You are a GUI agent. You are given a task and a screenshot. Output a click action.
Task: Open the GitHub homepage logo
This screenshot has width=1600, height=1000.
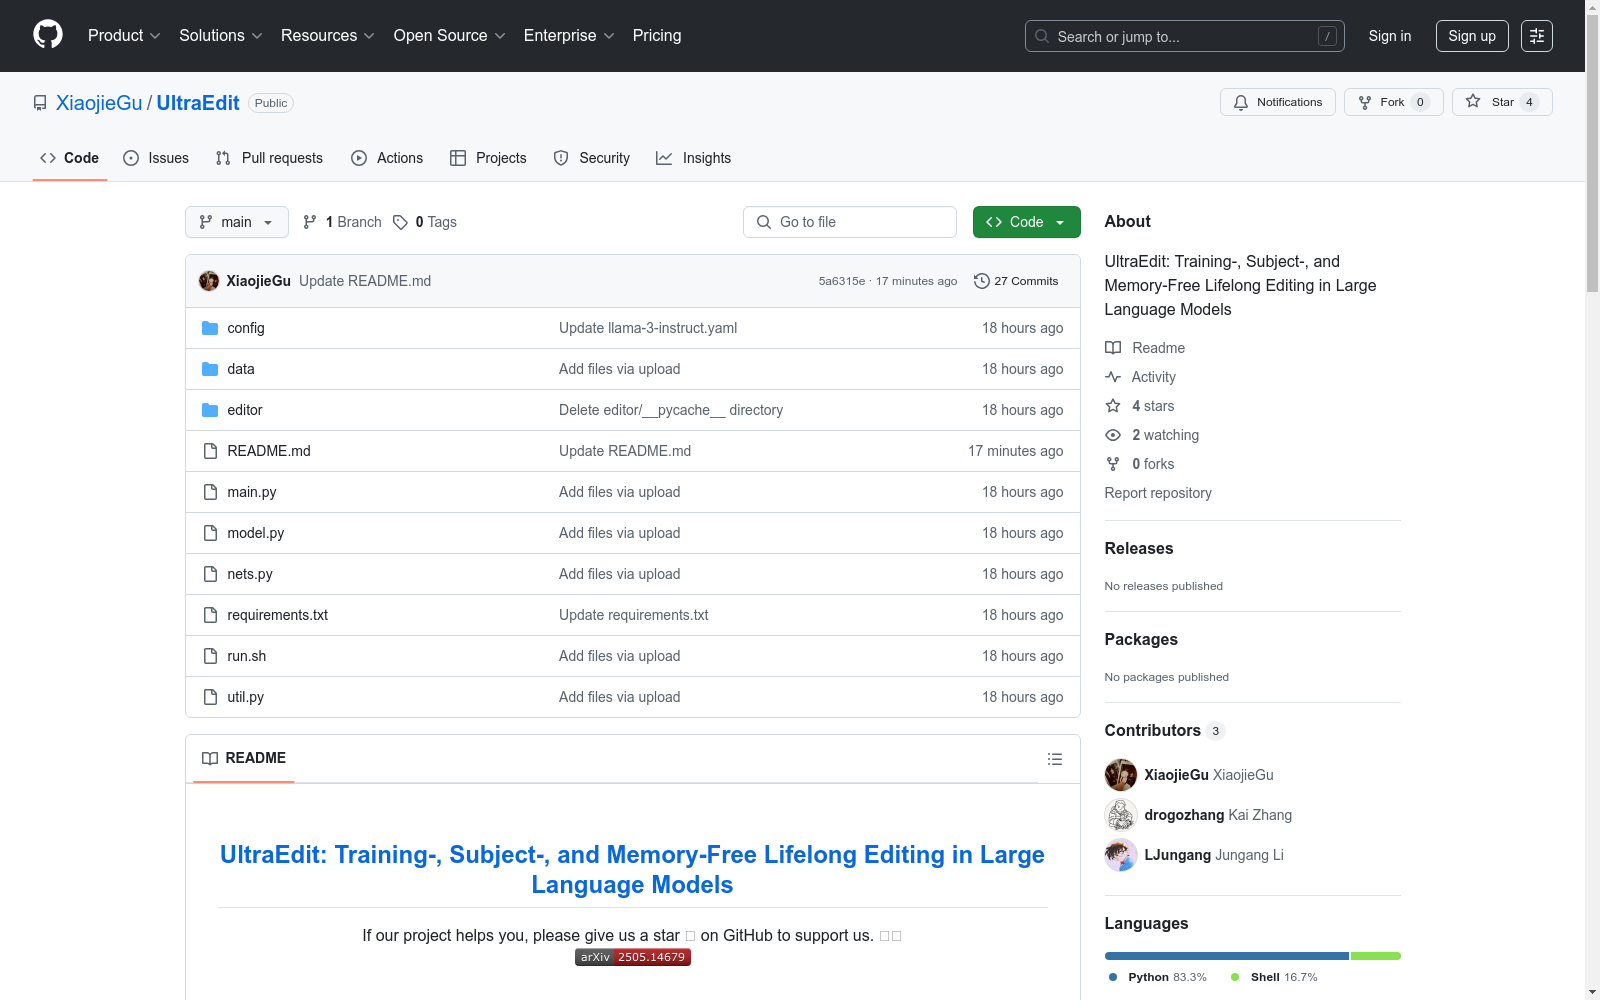pyautogui.click(x=48, y=35)
